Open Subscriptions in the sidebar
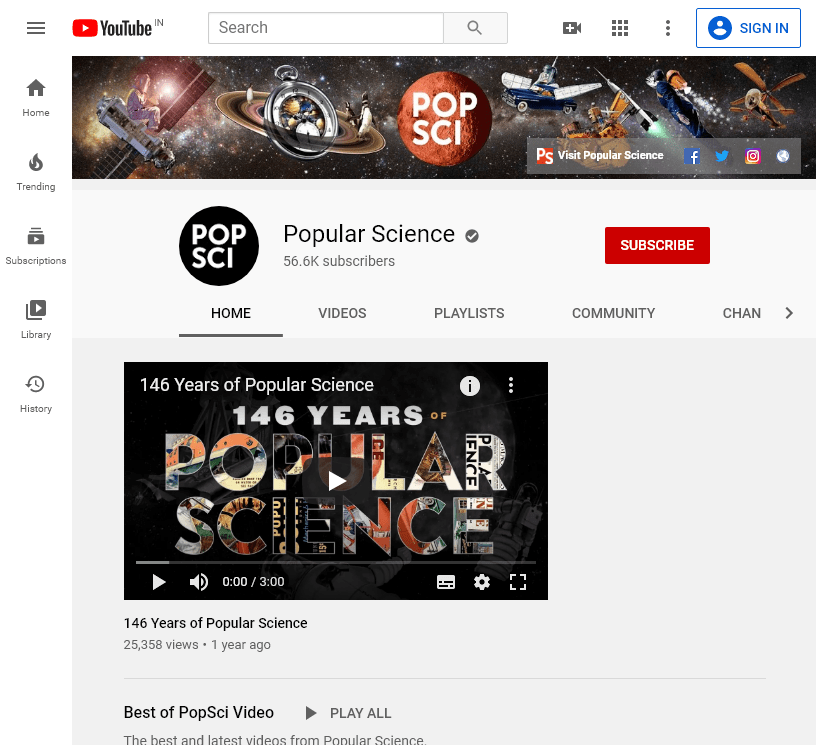The width and height of the screenshot is (816, 745). 36,246
